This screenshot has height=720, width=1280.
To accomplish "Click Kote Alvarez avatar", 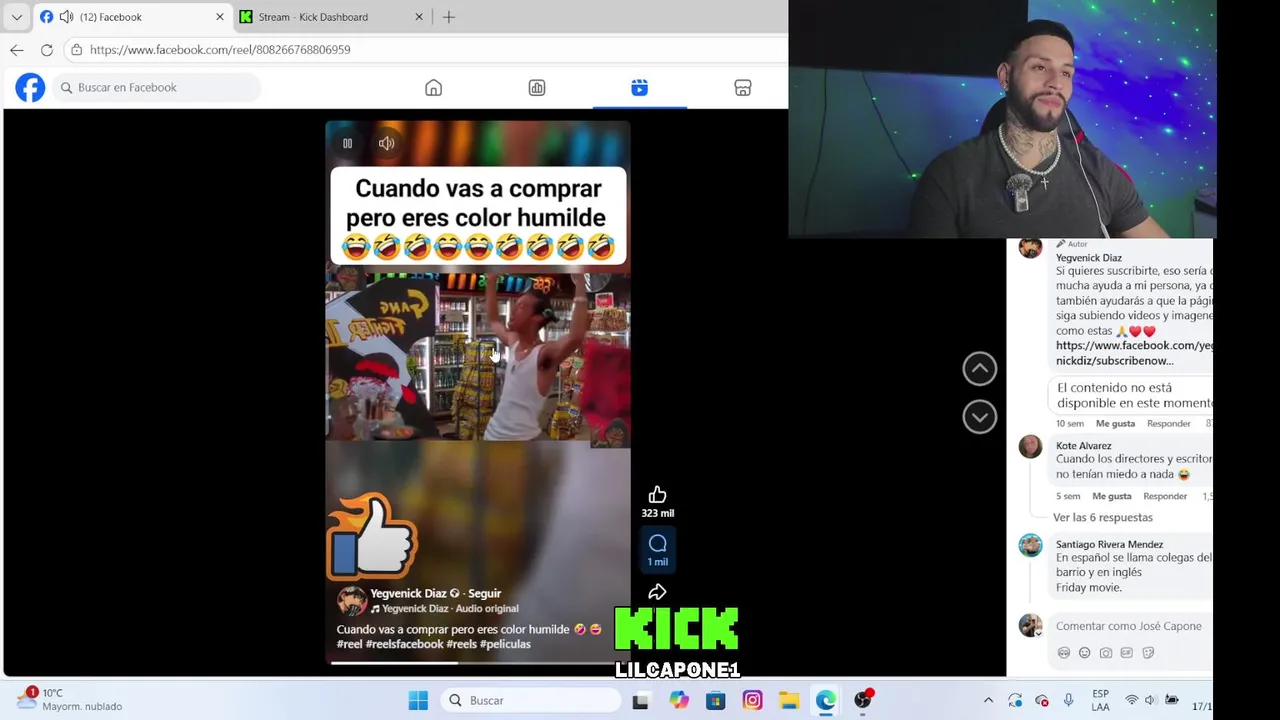I will [x=1031, y=446].
